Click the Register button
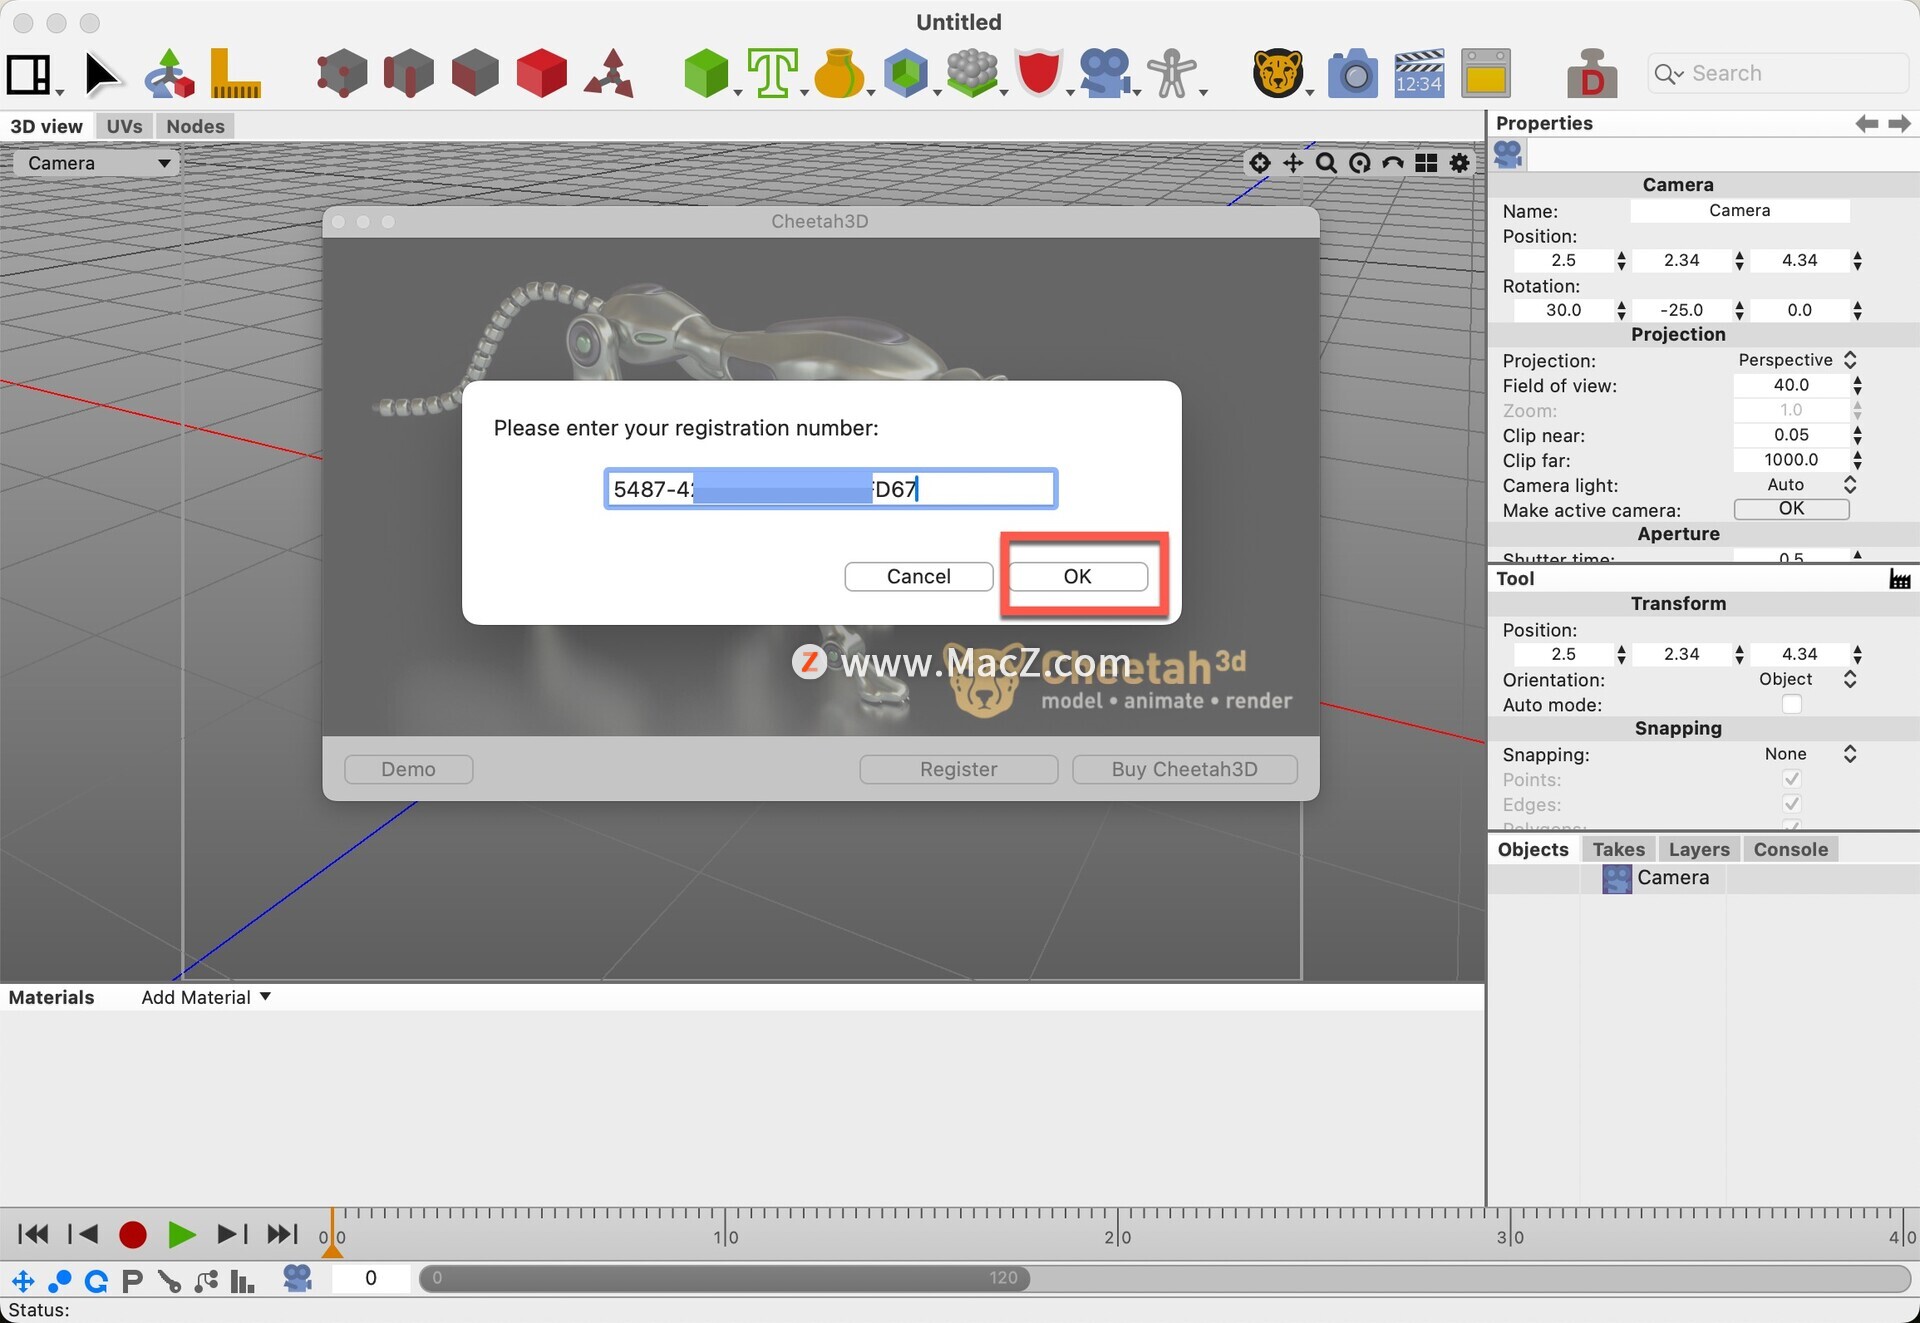This screenshot has height=1323, width=1920. point(958,769)
